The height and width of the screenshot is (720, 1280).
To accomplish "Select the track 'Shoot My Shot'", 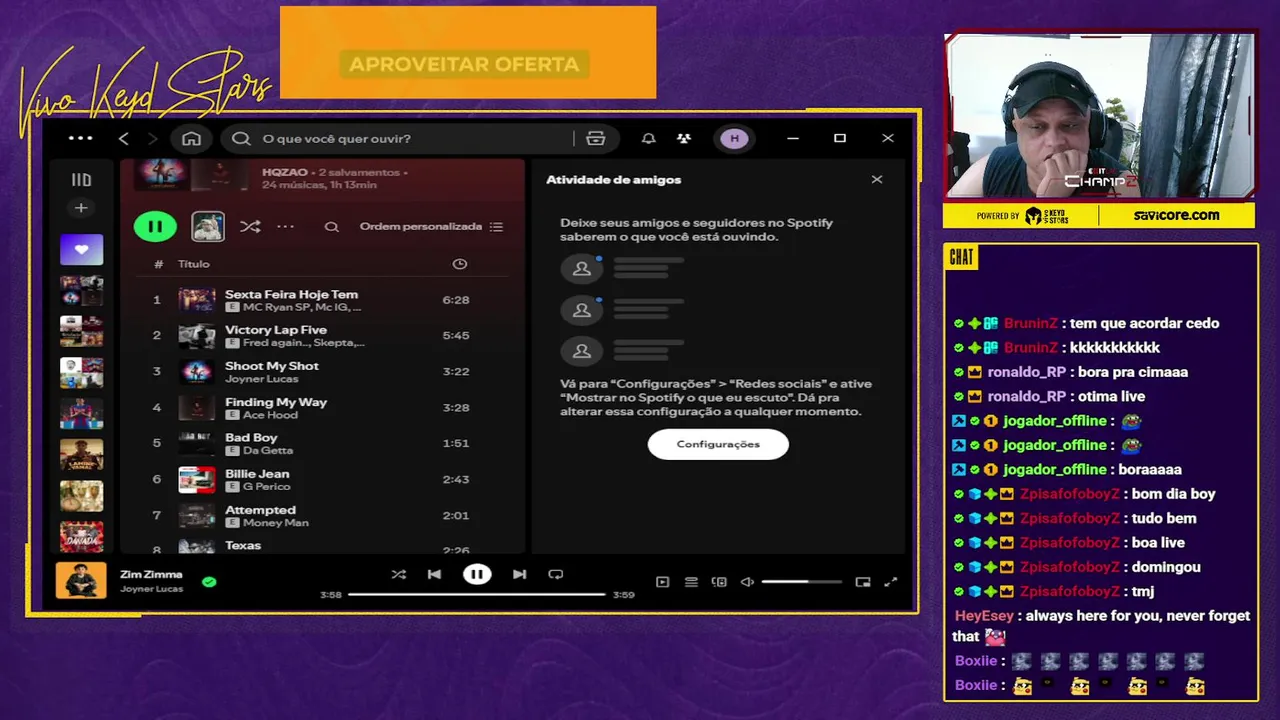I will click(272, 366).
